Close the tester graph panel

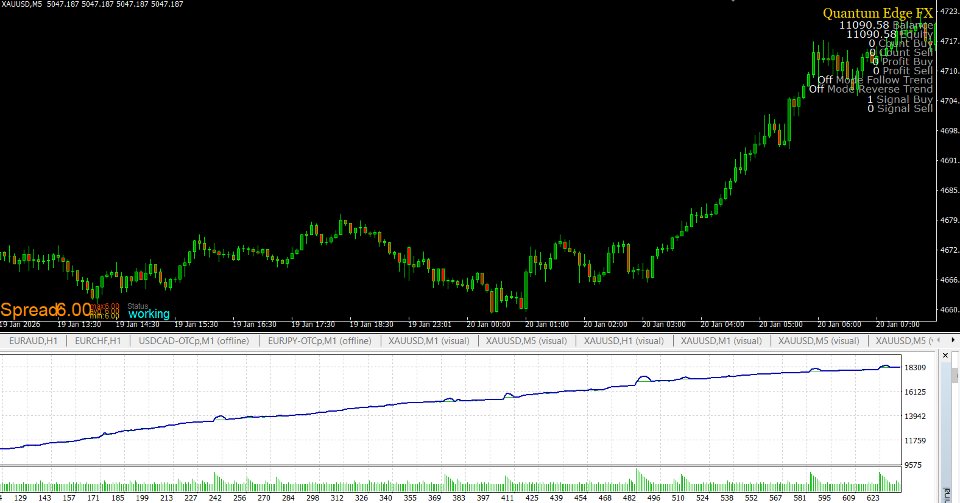tap(945, 355)
